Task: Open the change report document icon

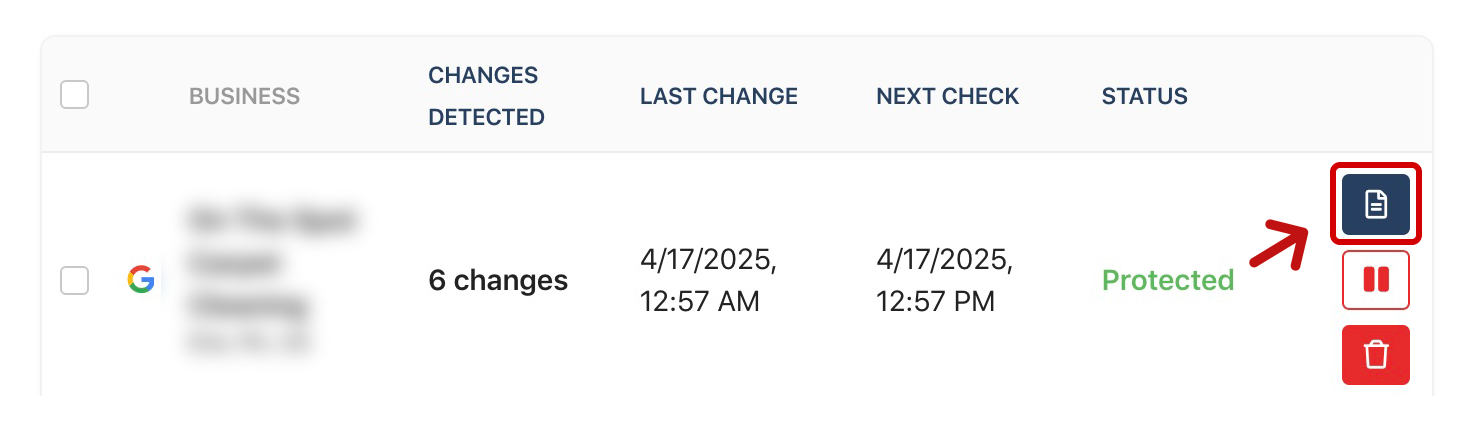Action: (1376, 205)
